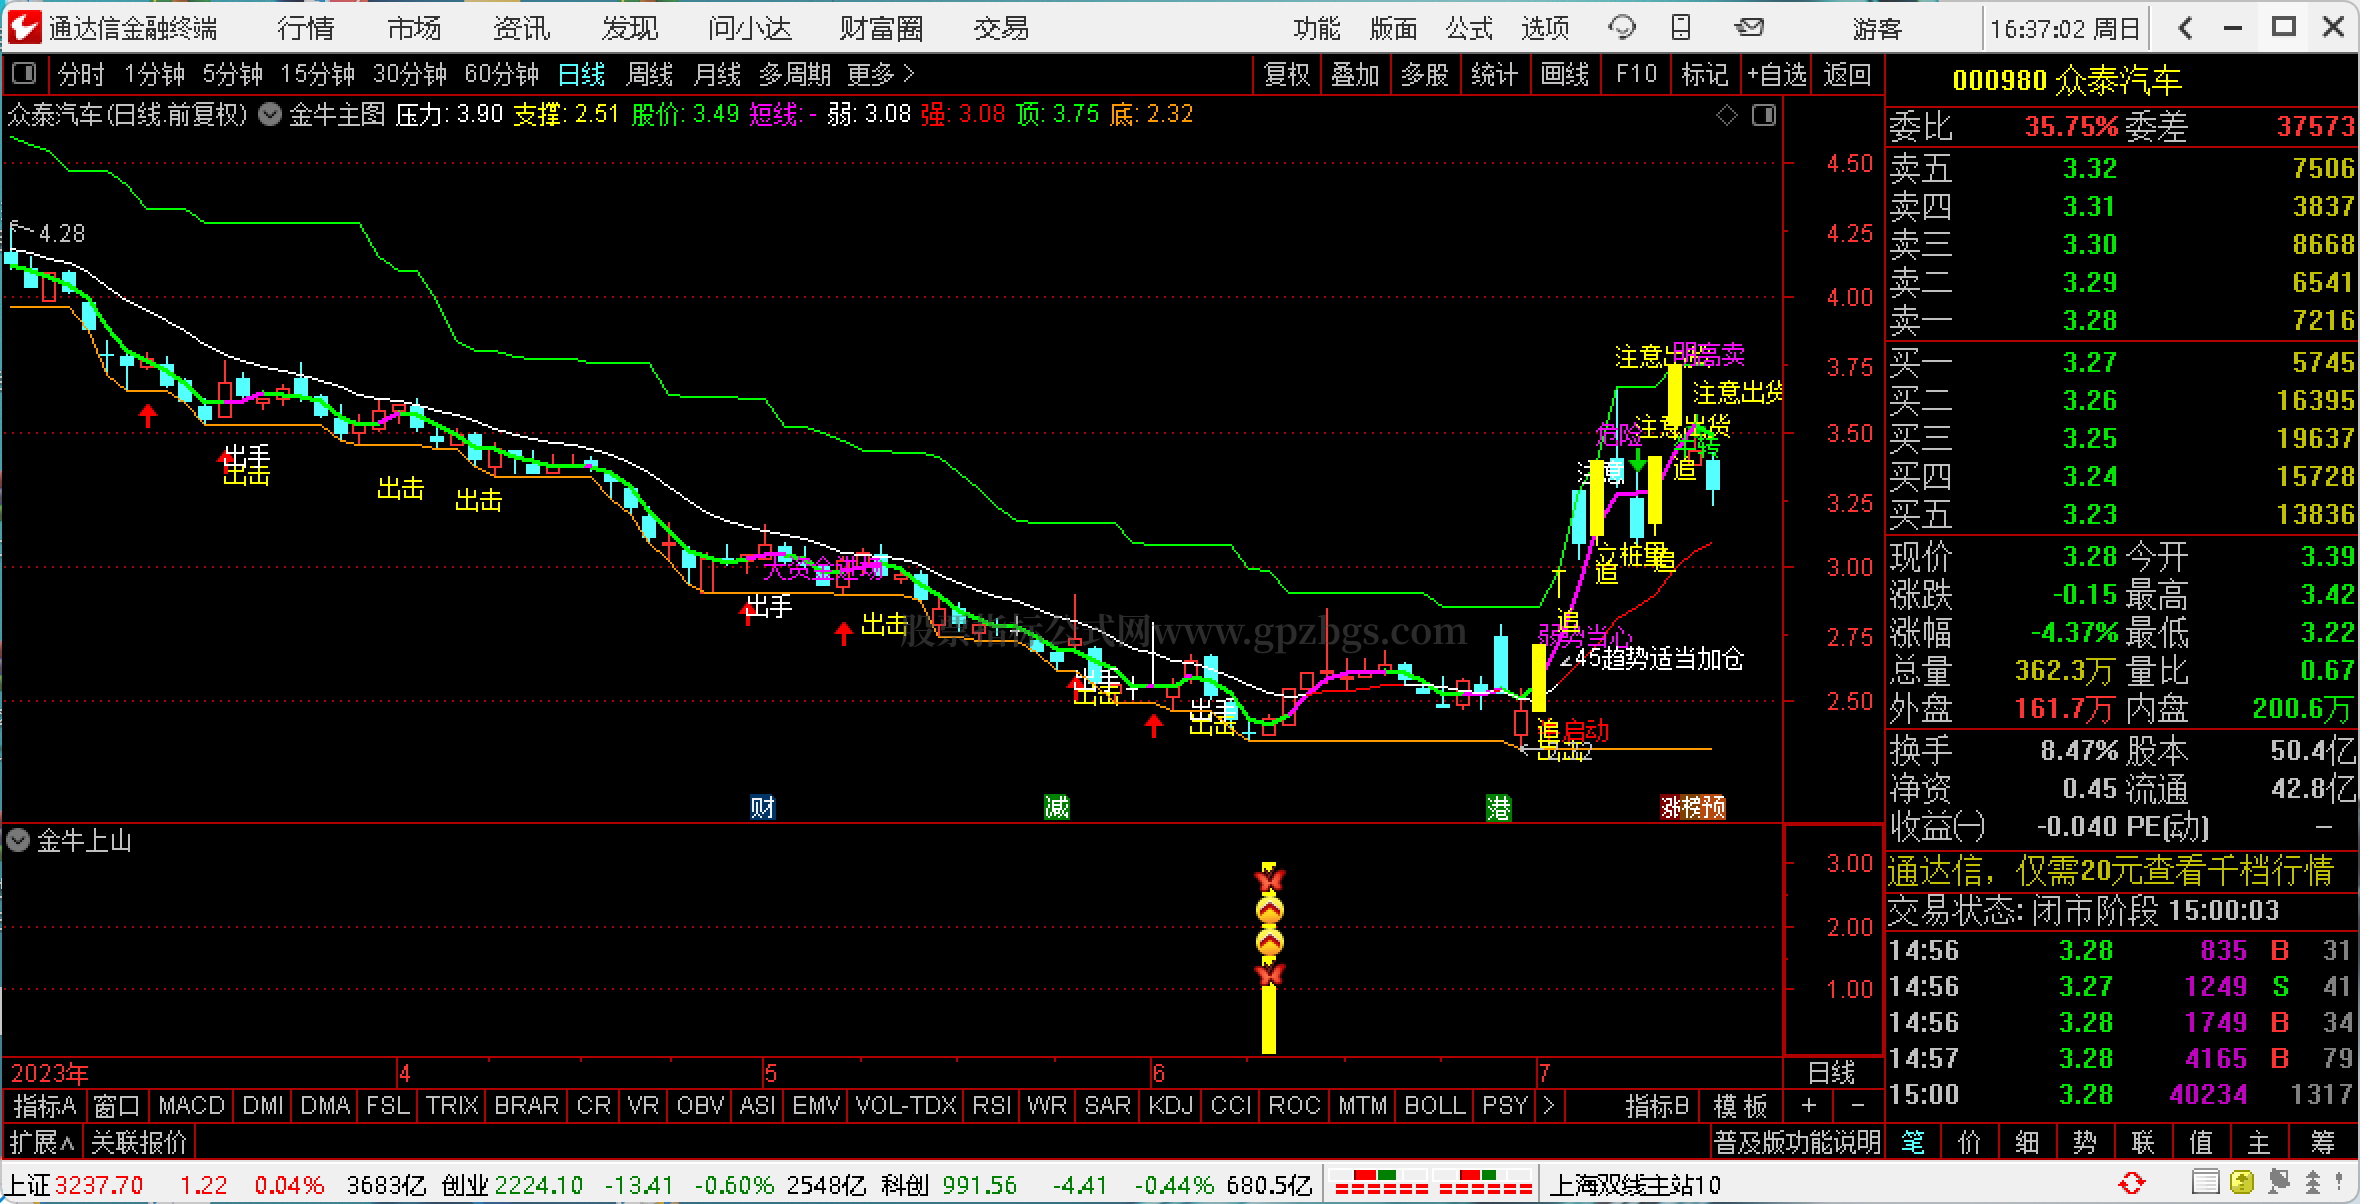Click the diamond icon atop main chart

point(1727,115)
